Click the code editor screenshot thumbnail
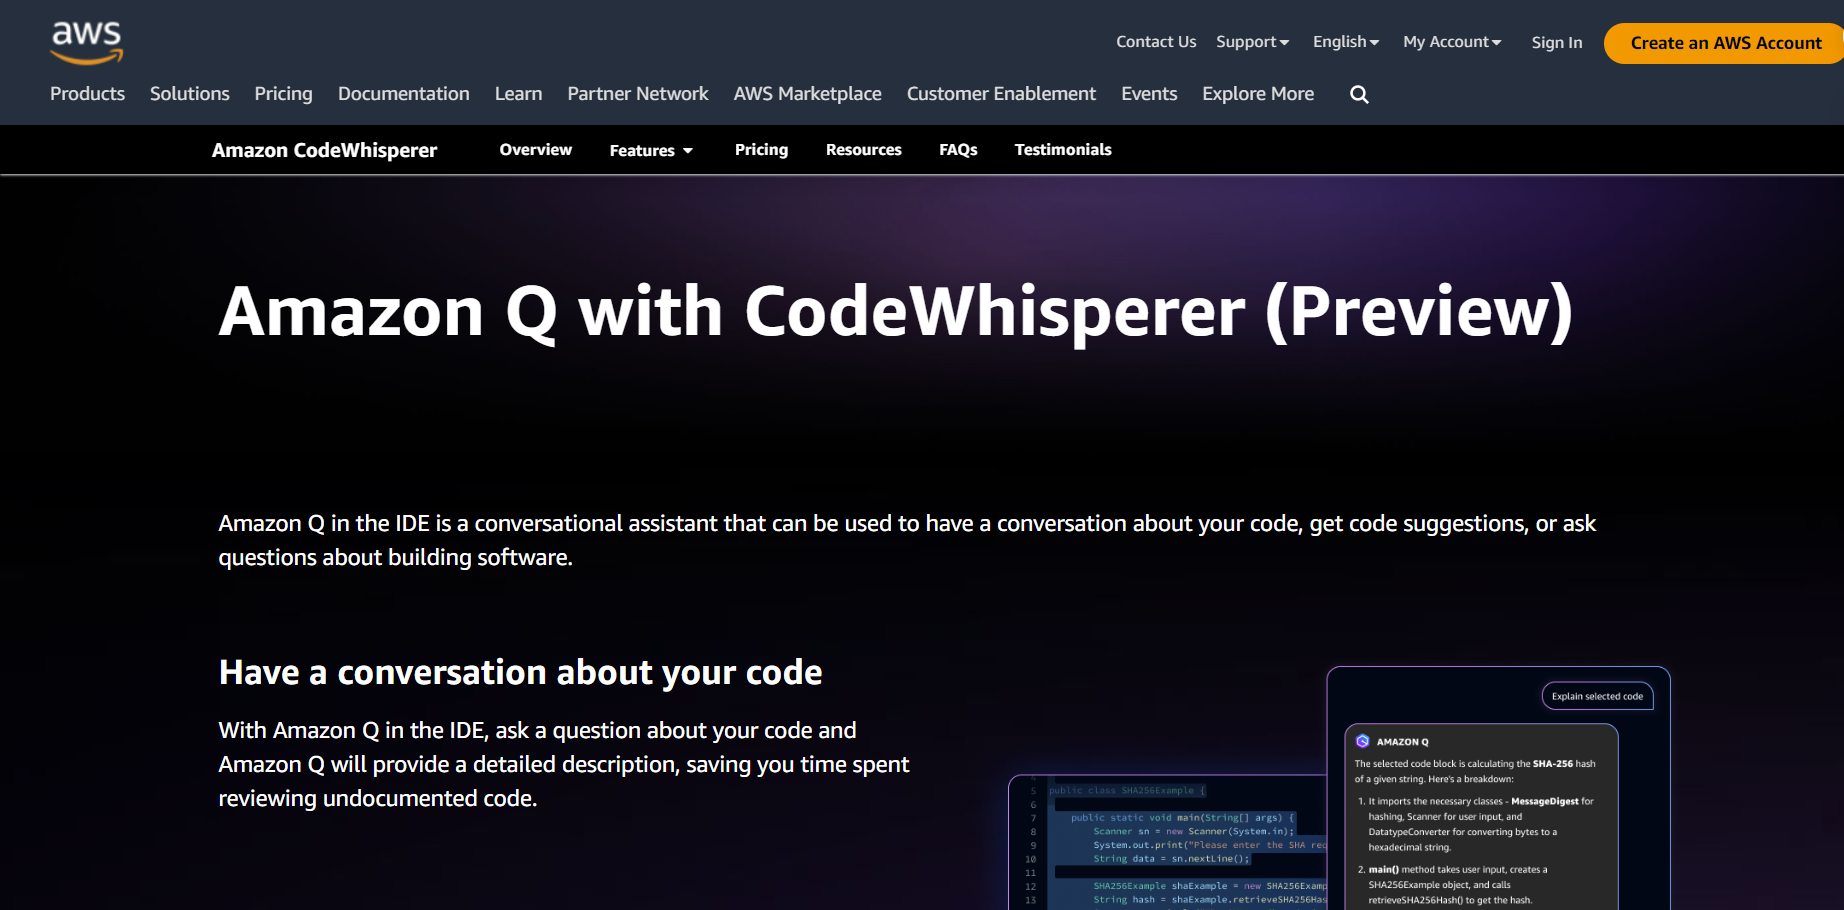1844x910 pixels. click(x=1167, y=842)
